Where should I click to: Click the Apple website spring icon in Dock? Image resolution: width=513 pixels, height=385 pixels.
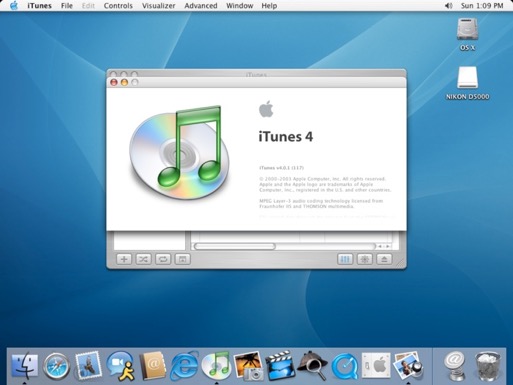pos(455,366)
